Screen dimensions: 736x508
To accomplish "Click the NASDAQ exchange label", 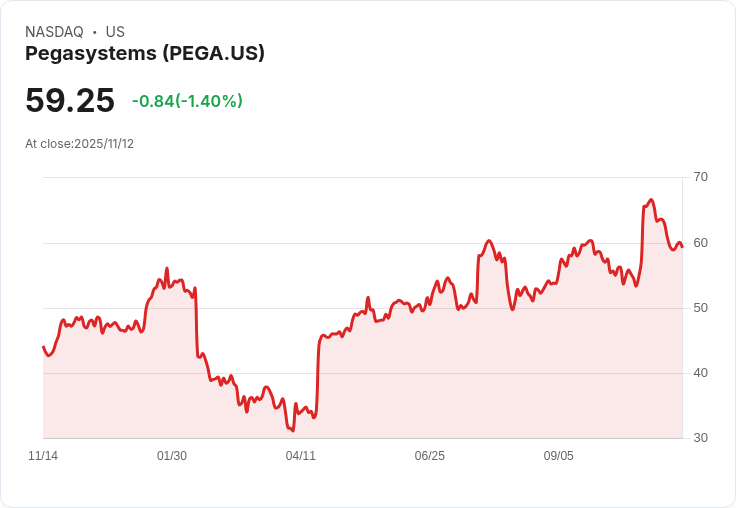I will [54, 32].
